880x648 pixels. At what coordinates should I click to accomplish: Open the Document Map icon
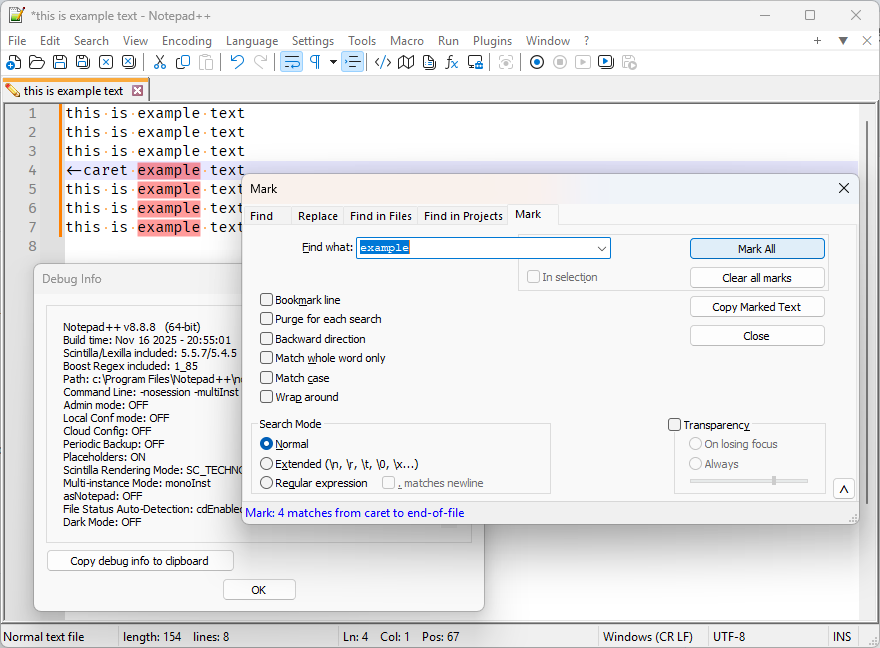(405, 62)
